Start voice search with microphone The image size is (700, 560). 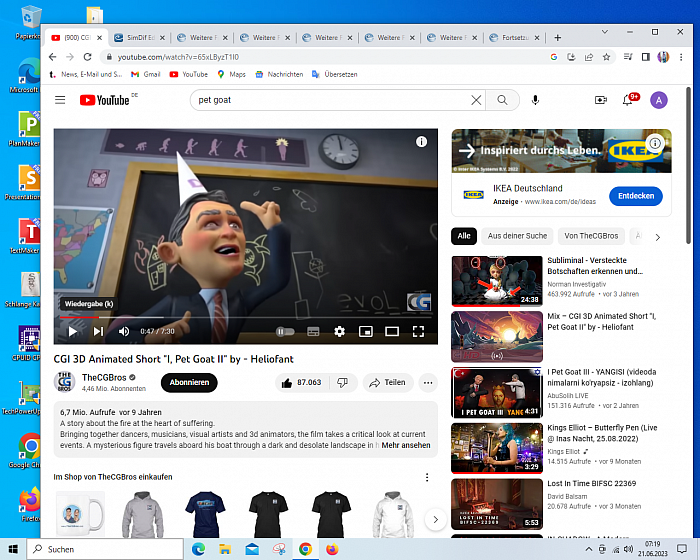(x=535, y=100)
